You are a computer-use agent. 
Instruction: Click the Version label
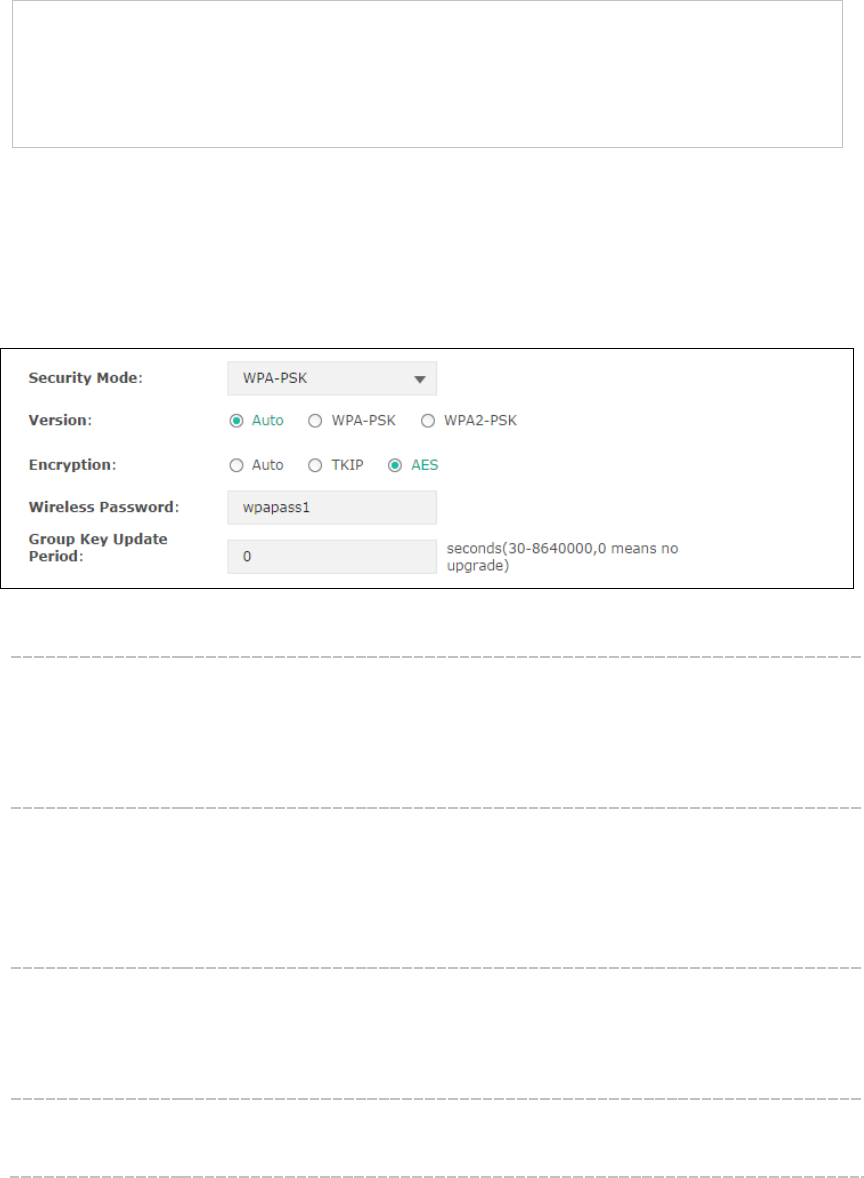[x=60, y=420]
